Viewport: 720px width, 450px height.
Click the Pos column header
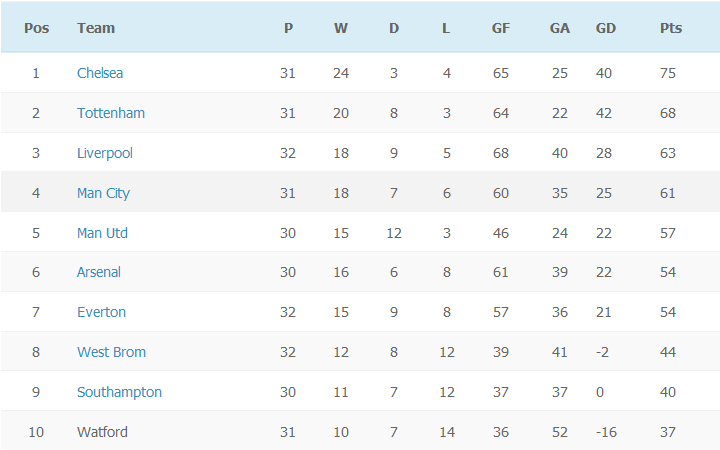click(x=36, y=28)
